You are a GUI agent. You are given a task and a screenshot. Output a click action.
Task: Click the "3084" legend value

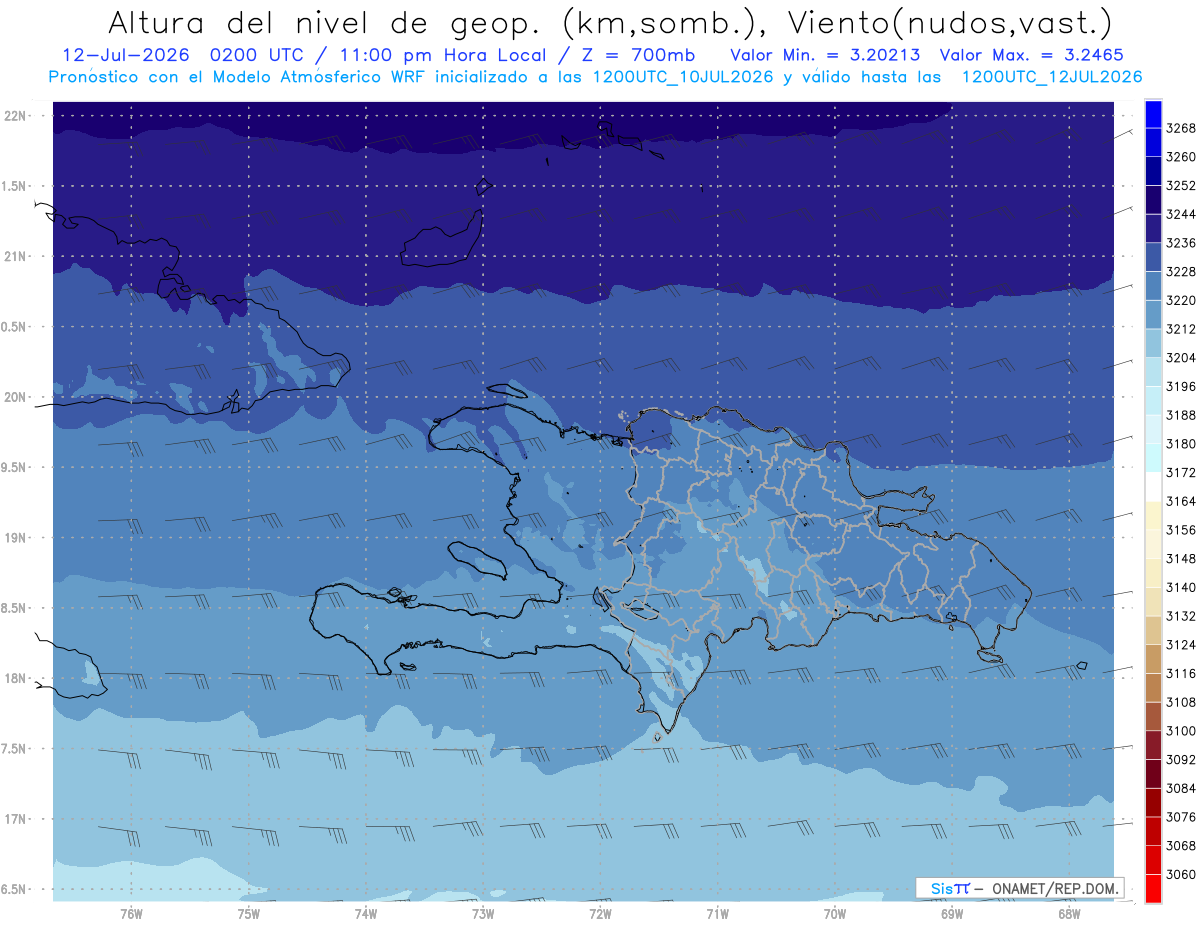point(1181,788)
